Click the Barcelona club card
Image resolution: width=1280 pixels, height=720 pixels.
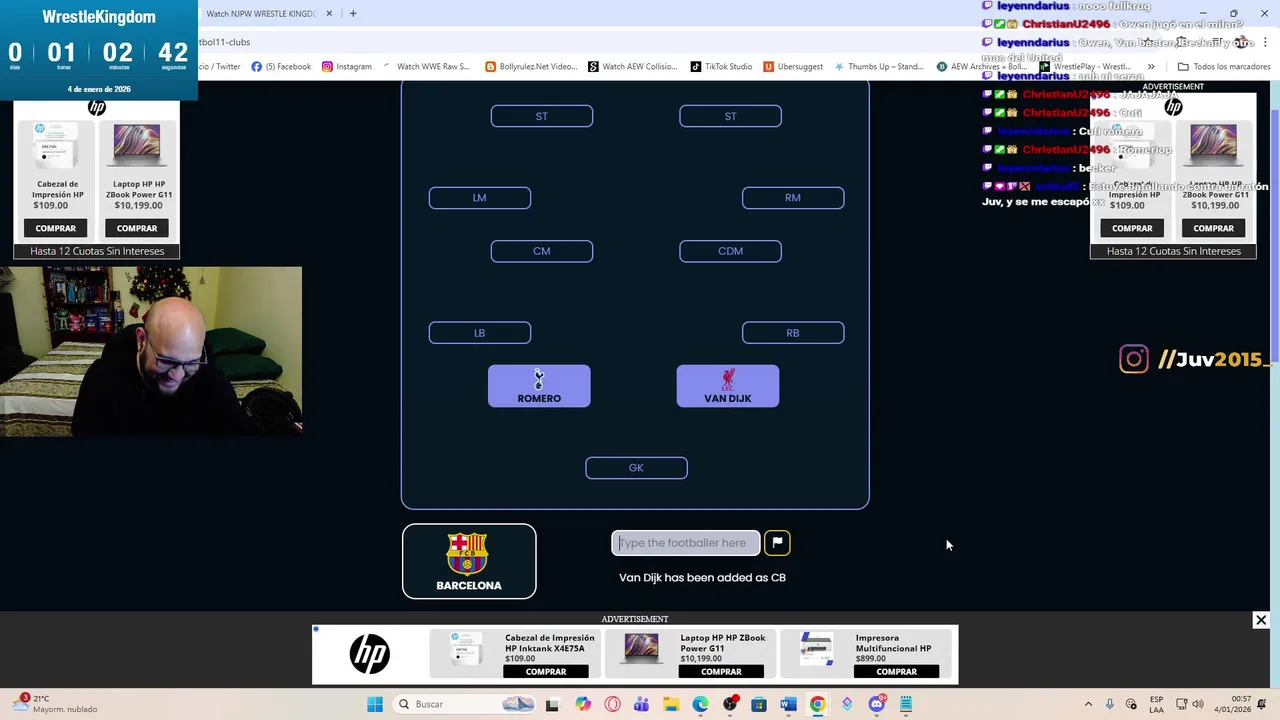pos(469,561)
